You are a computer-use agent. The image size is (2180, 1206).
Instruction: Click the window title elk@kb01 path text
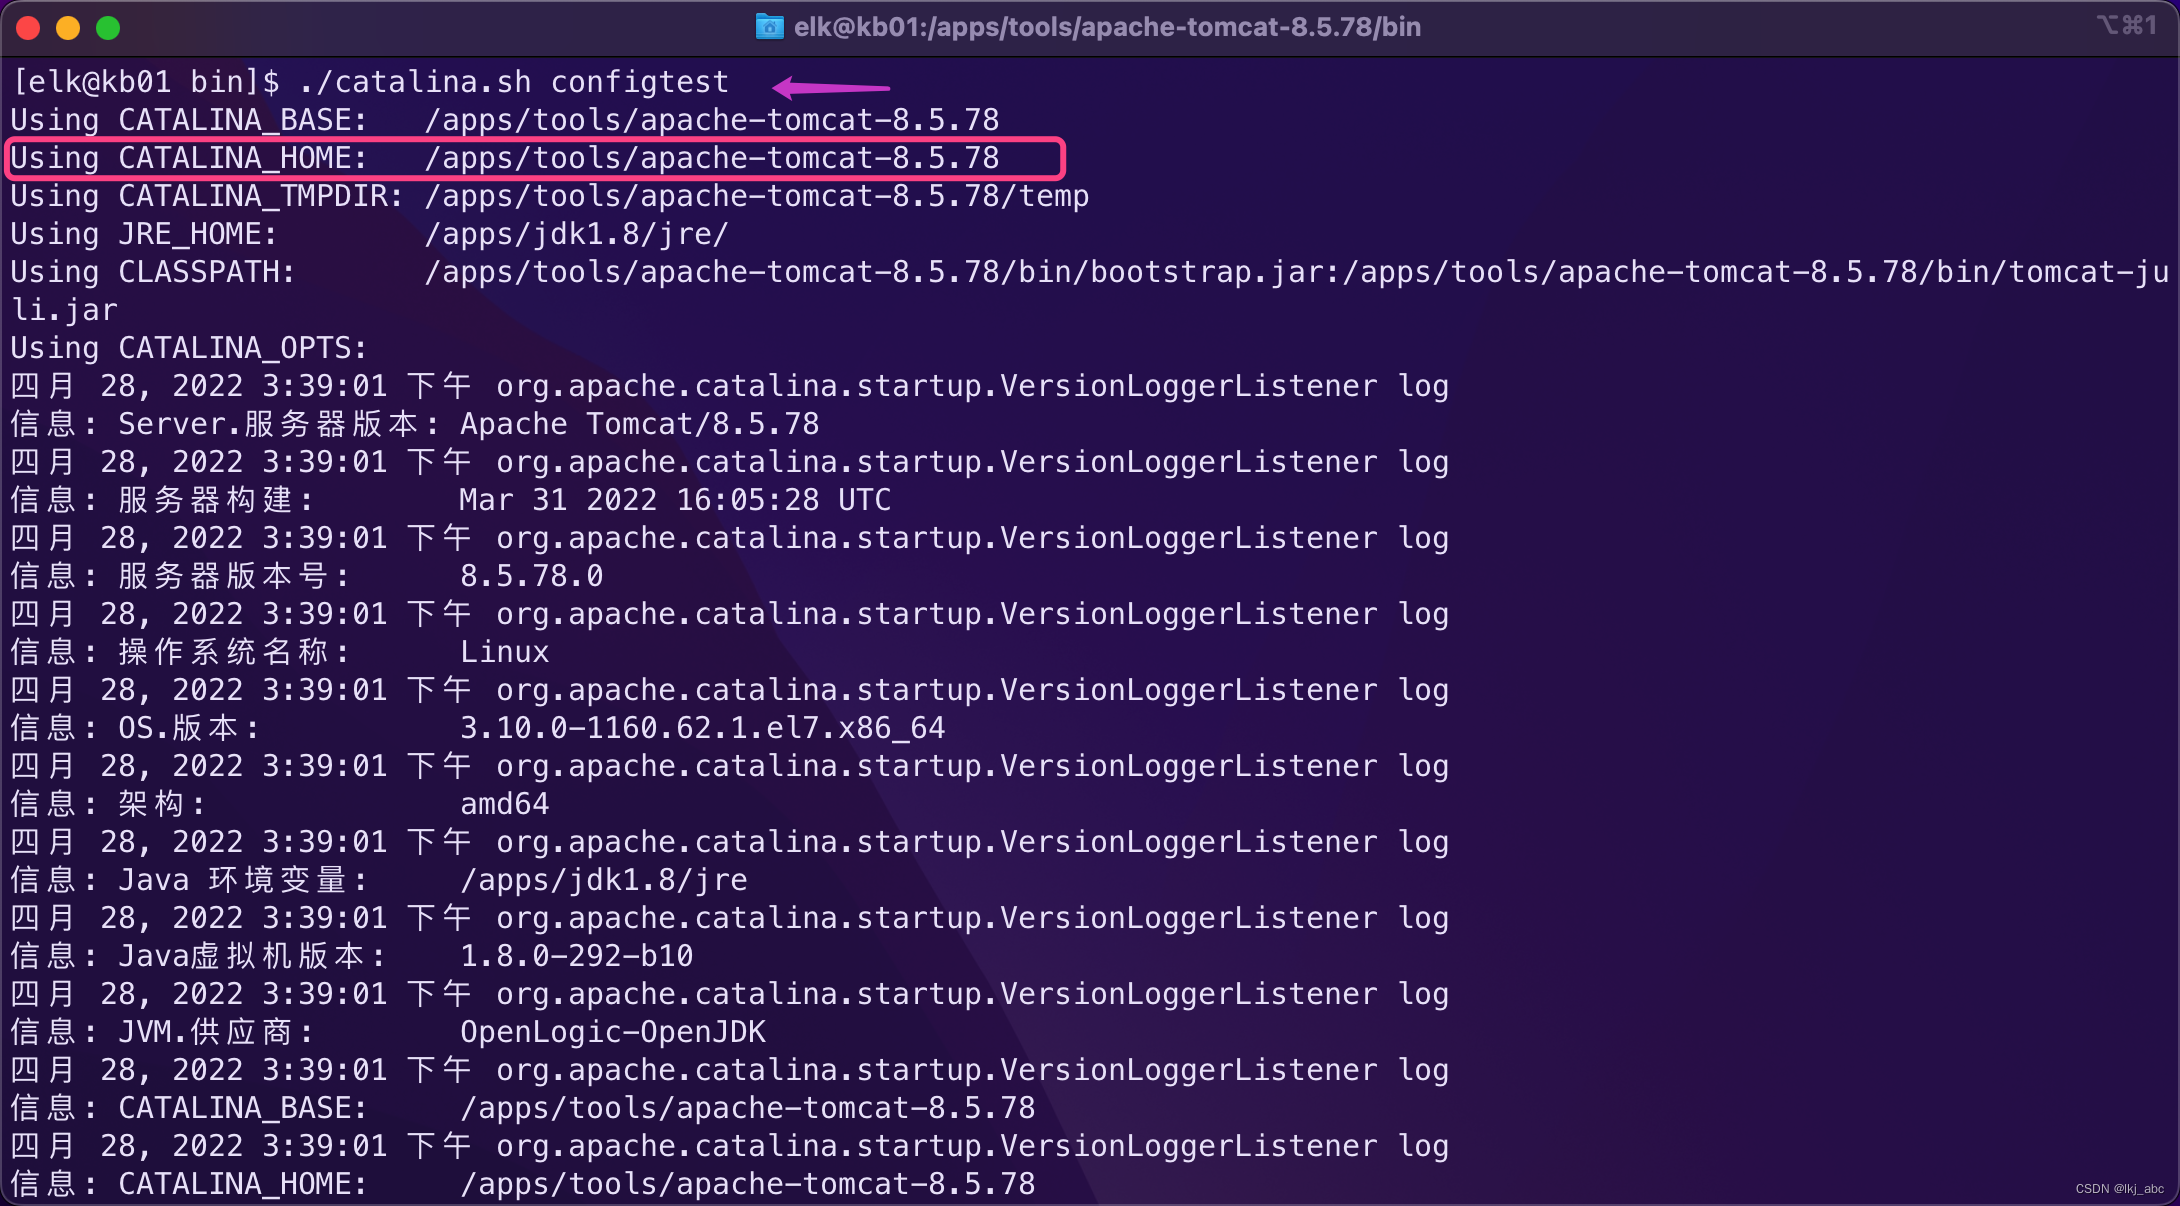[1106, 27]
